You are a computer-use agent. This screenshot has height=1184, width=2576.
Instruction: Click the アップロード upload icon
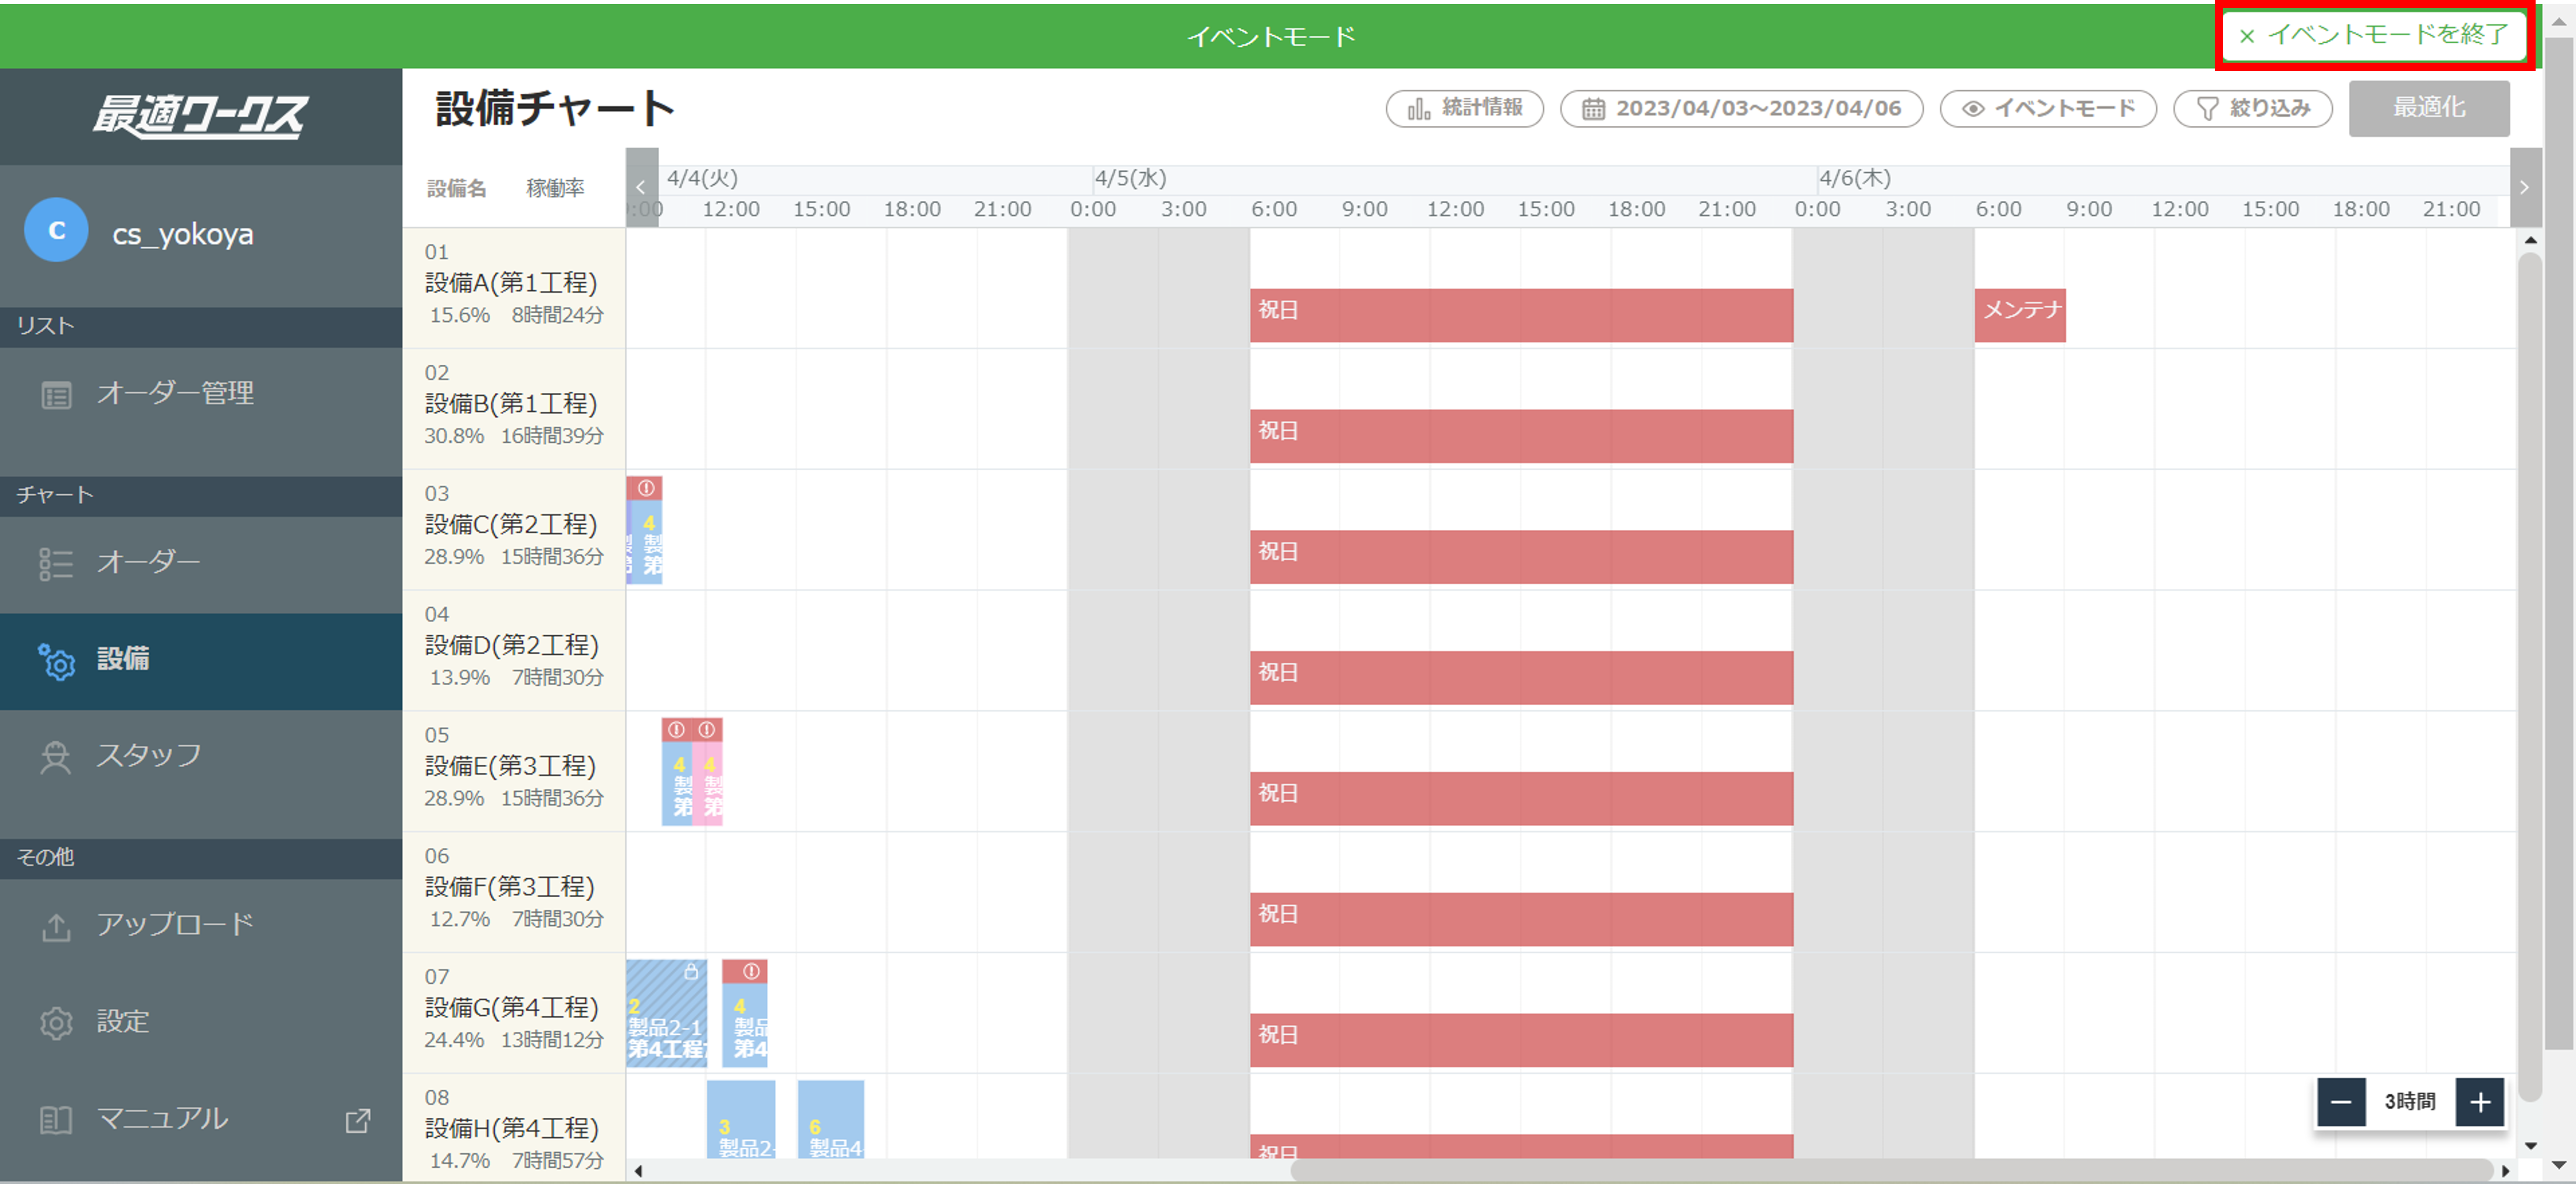click(x=56, y=927)
